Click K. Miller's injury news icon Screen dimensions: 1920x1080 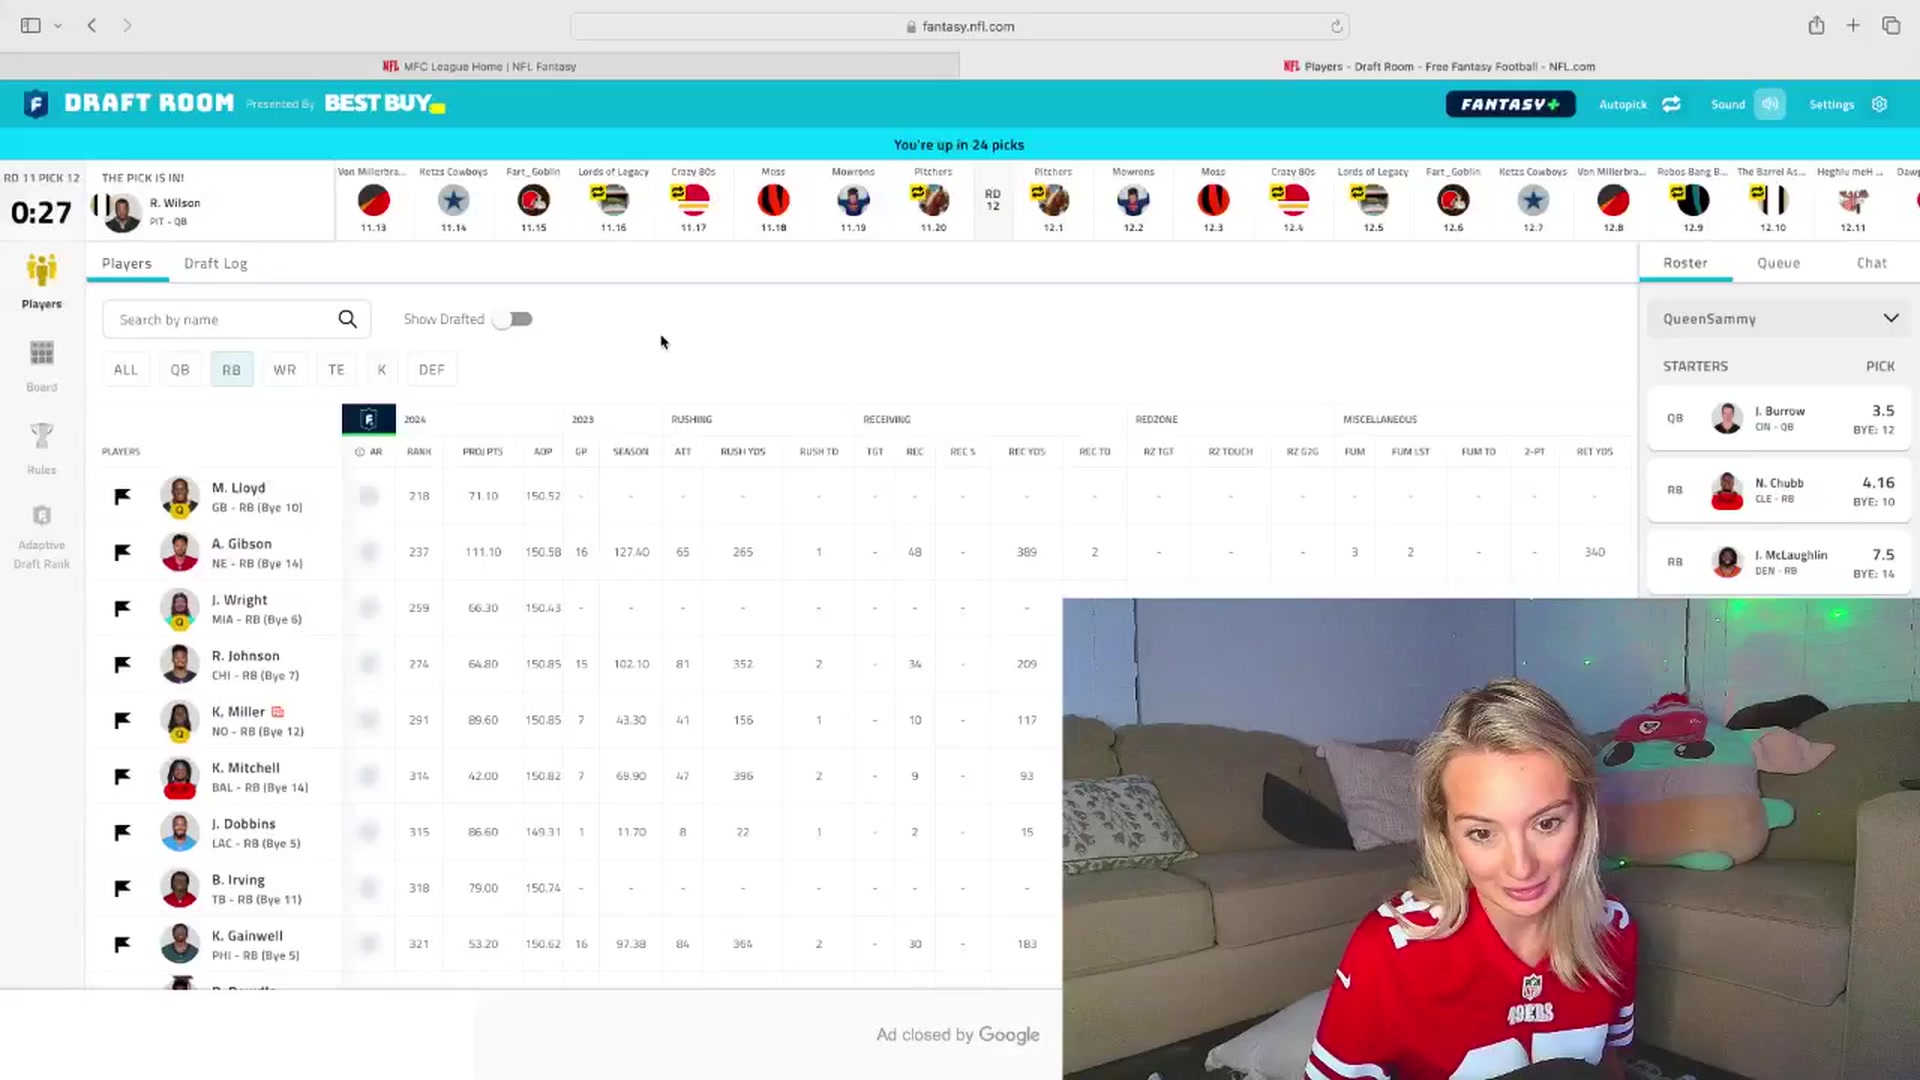(278, 712)
